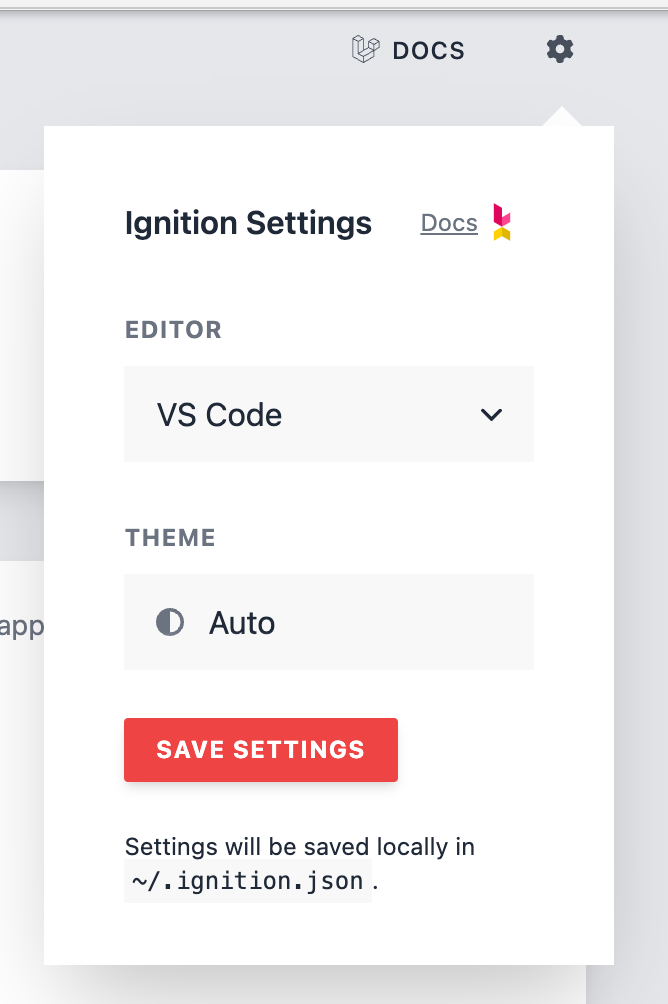Viewport: 668px width, 1004px height.
Task: Click the popup's pointer triangle under gear
Action: 562,117
